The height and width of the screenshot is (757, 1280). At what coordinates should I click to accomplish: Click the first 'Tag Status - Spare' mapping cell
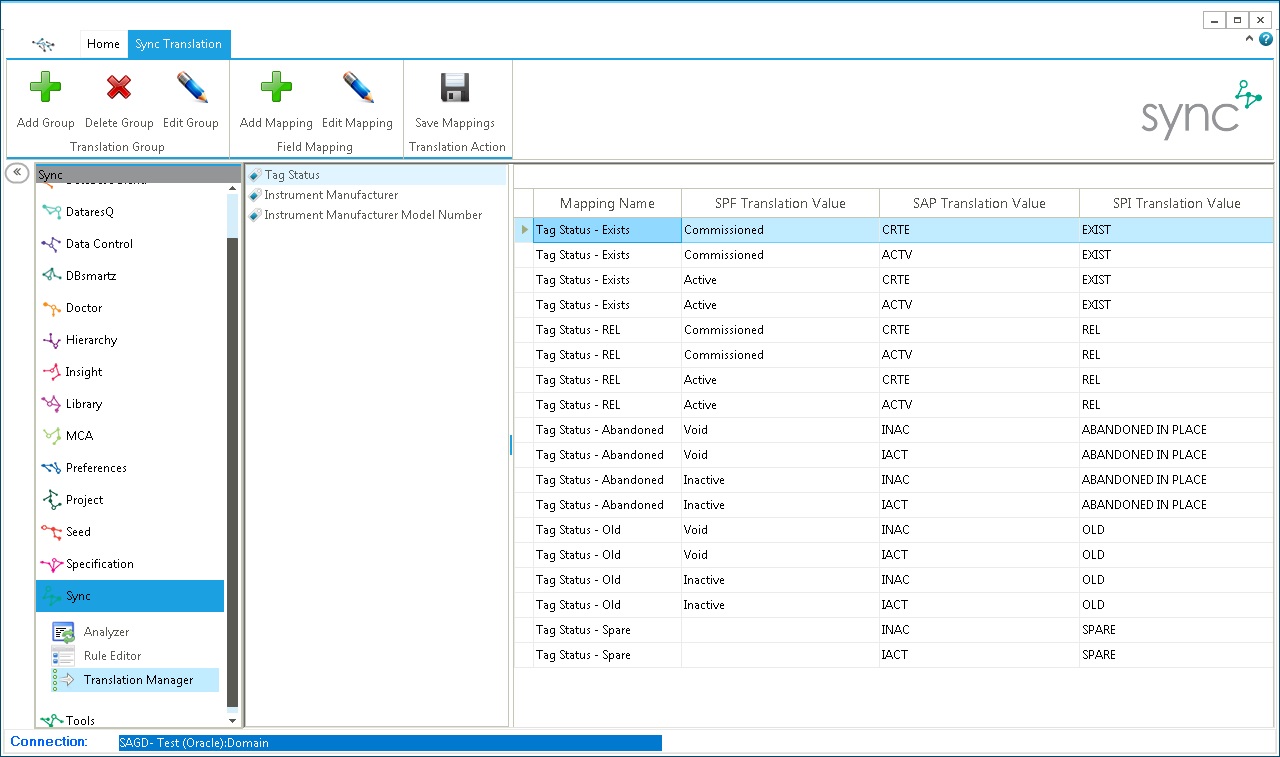607,630
